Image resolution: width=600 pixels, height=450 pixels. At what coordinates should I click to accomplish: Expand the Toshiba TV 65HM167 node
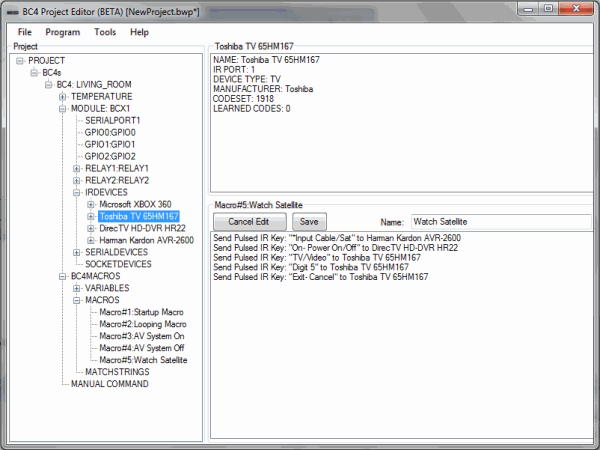pyautogui.click(x=91, y=217)
